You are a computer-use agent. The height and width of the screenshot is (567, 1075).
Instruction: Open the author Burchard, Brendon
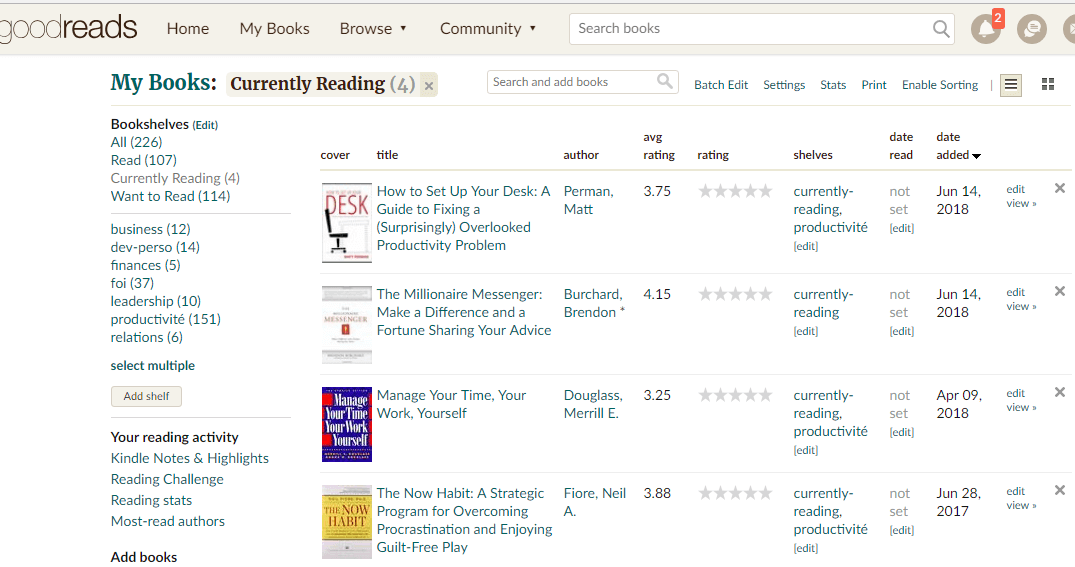coord(593,303)
